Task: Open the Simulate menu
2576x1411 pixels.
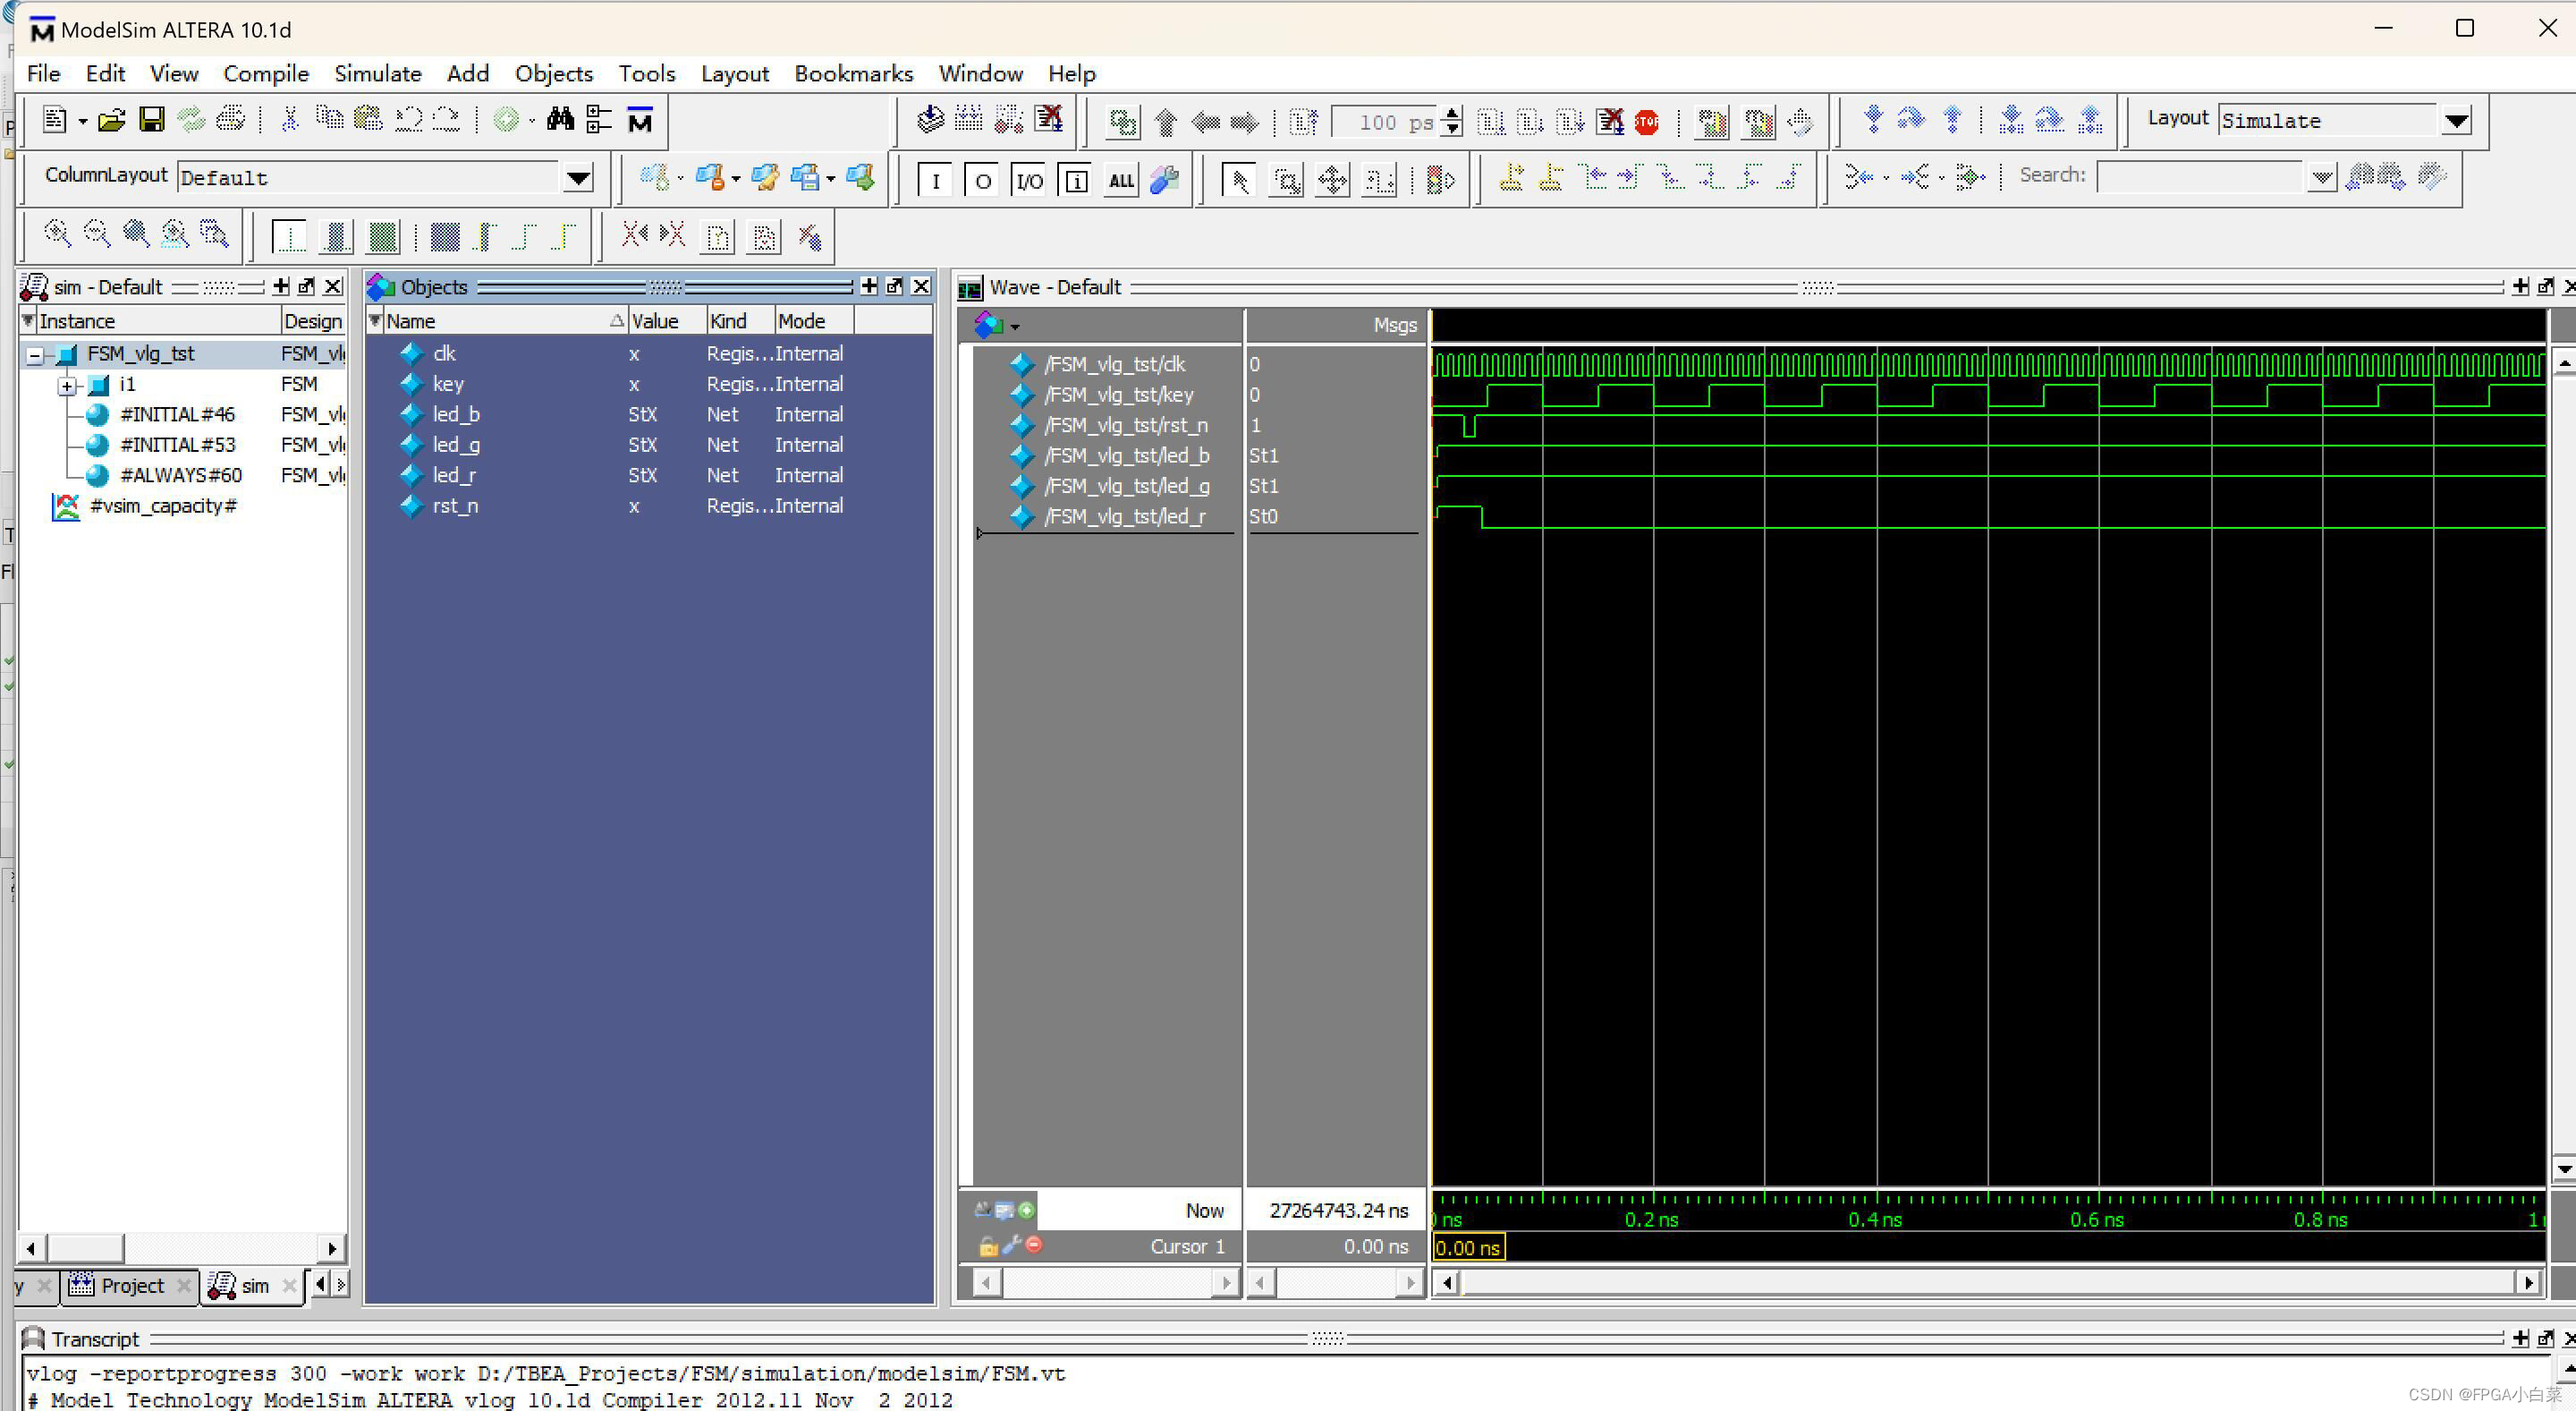Action: pyautogui.click(x=377, y=74)
